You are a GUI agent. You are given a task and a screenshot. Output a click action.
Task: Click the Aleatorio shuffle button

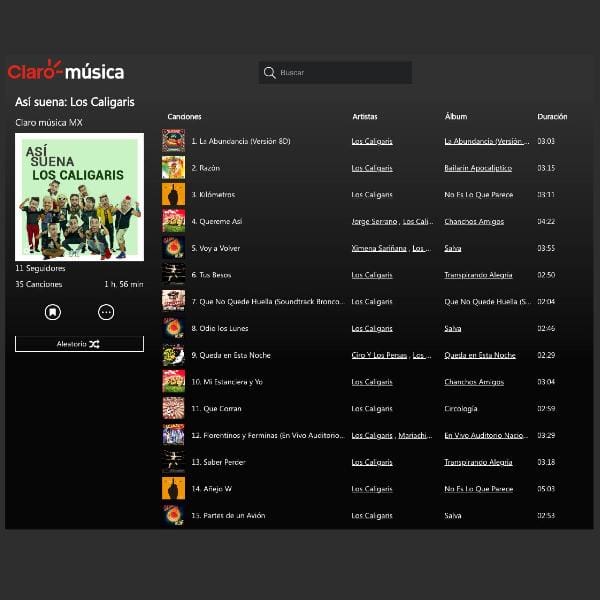[x=79, y=343]
